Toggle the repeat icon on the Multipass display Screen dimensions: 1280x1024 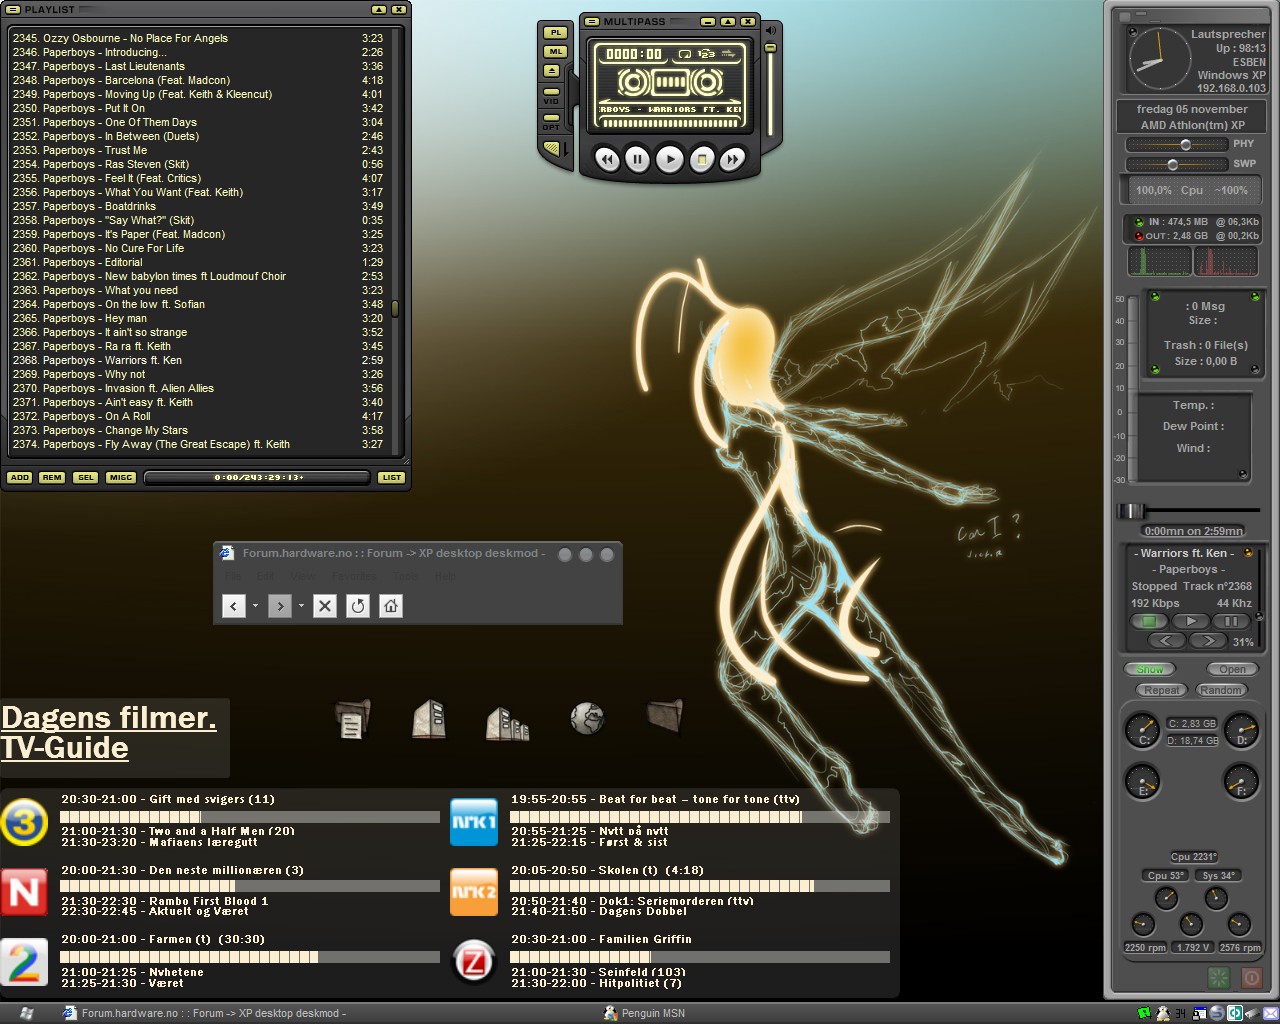point(685,54)
